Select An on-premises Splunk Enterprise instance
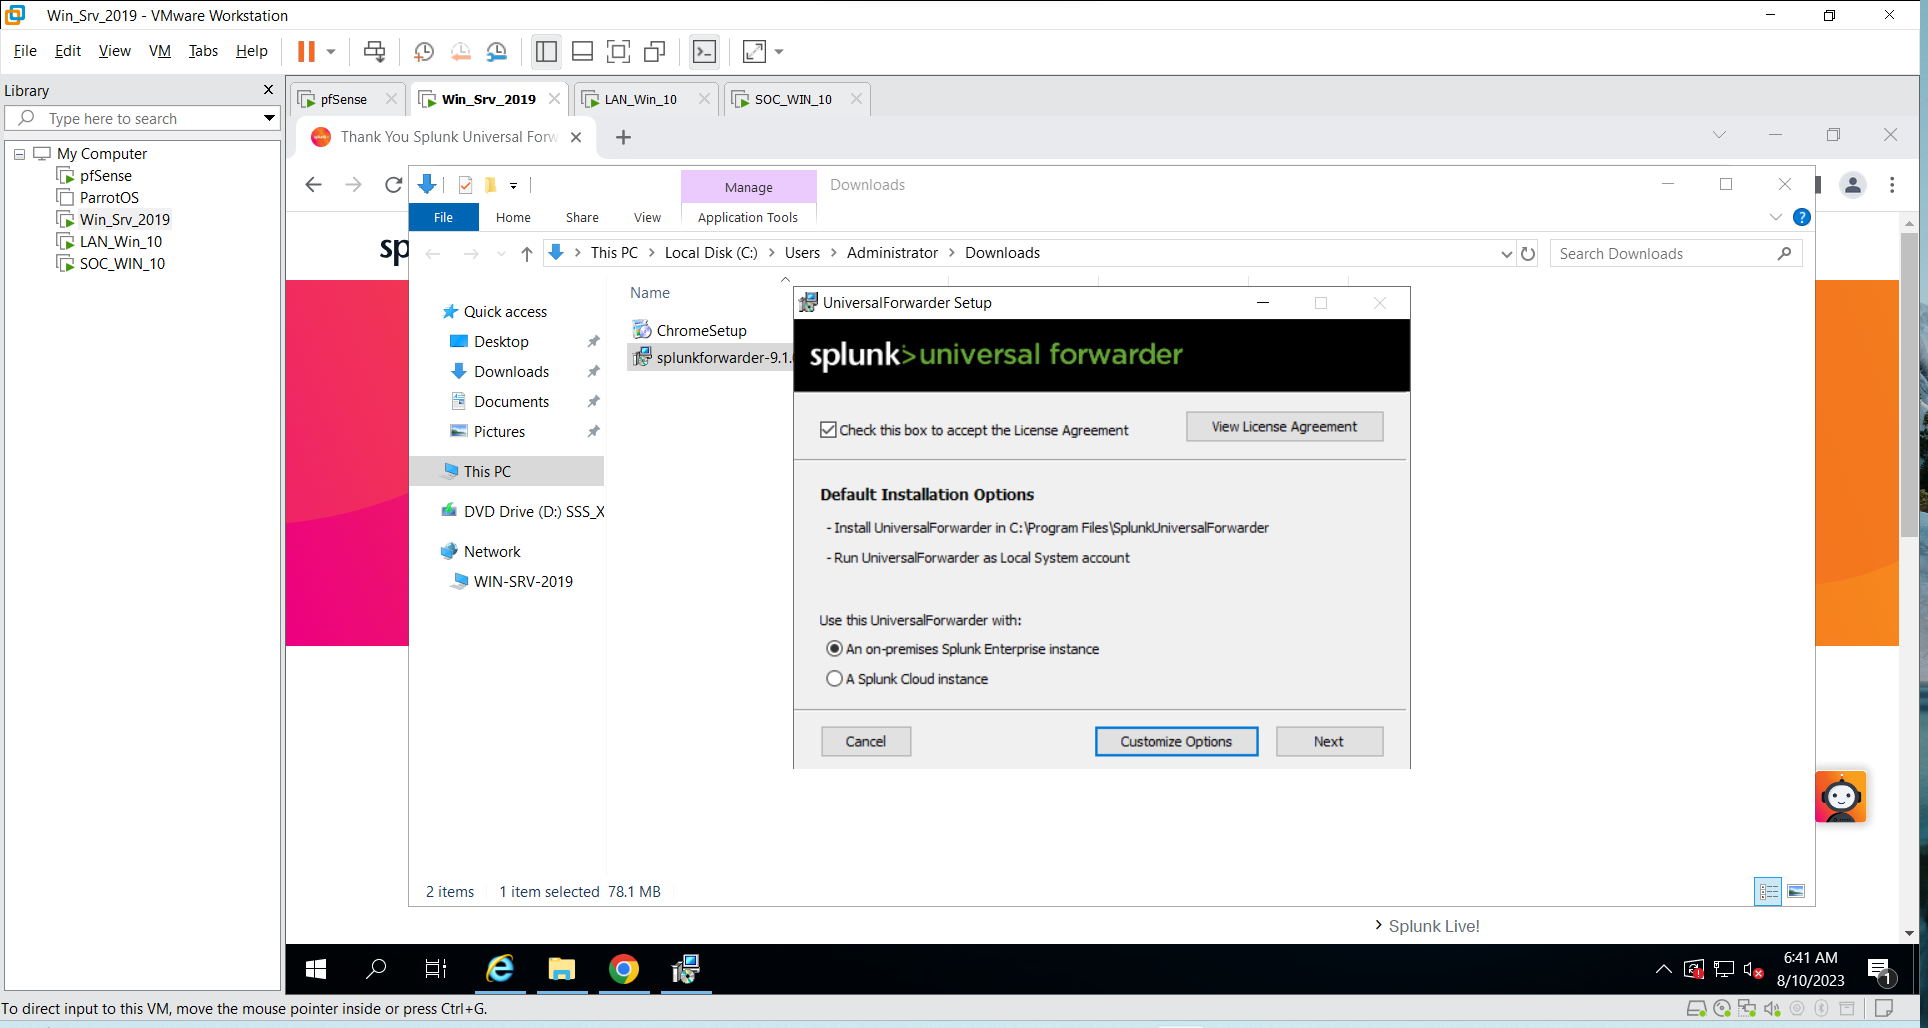 834,649
